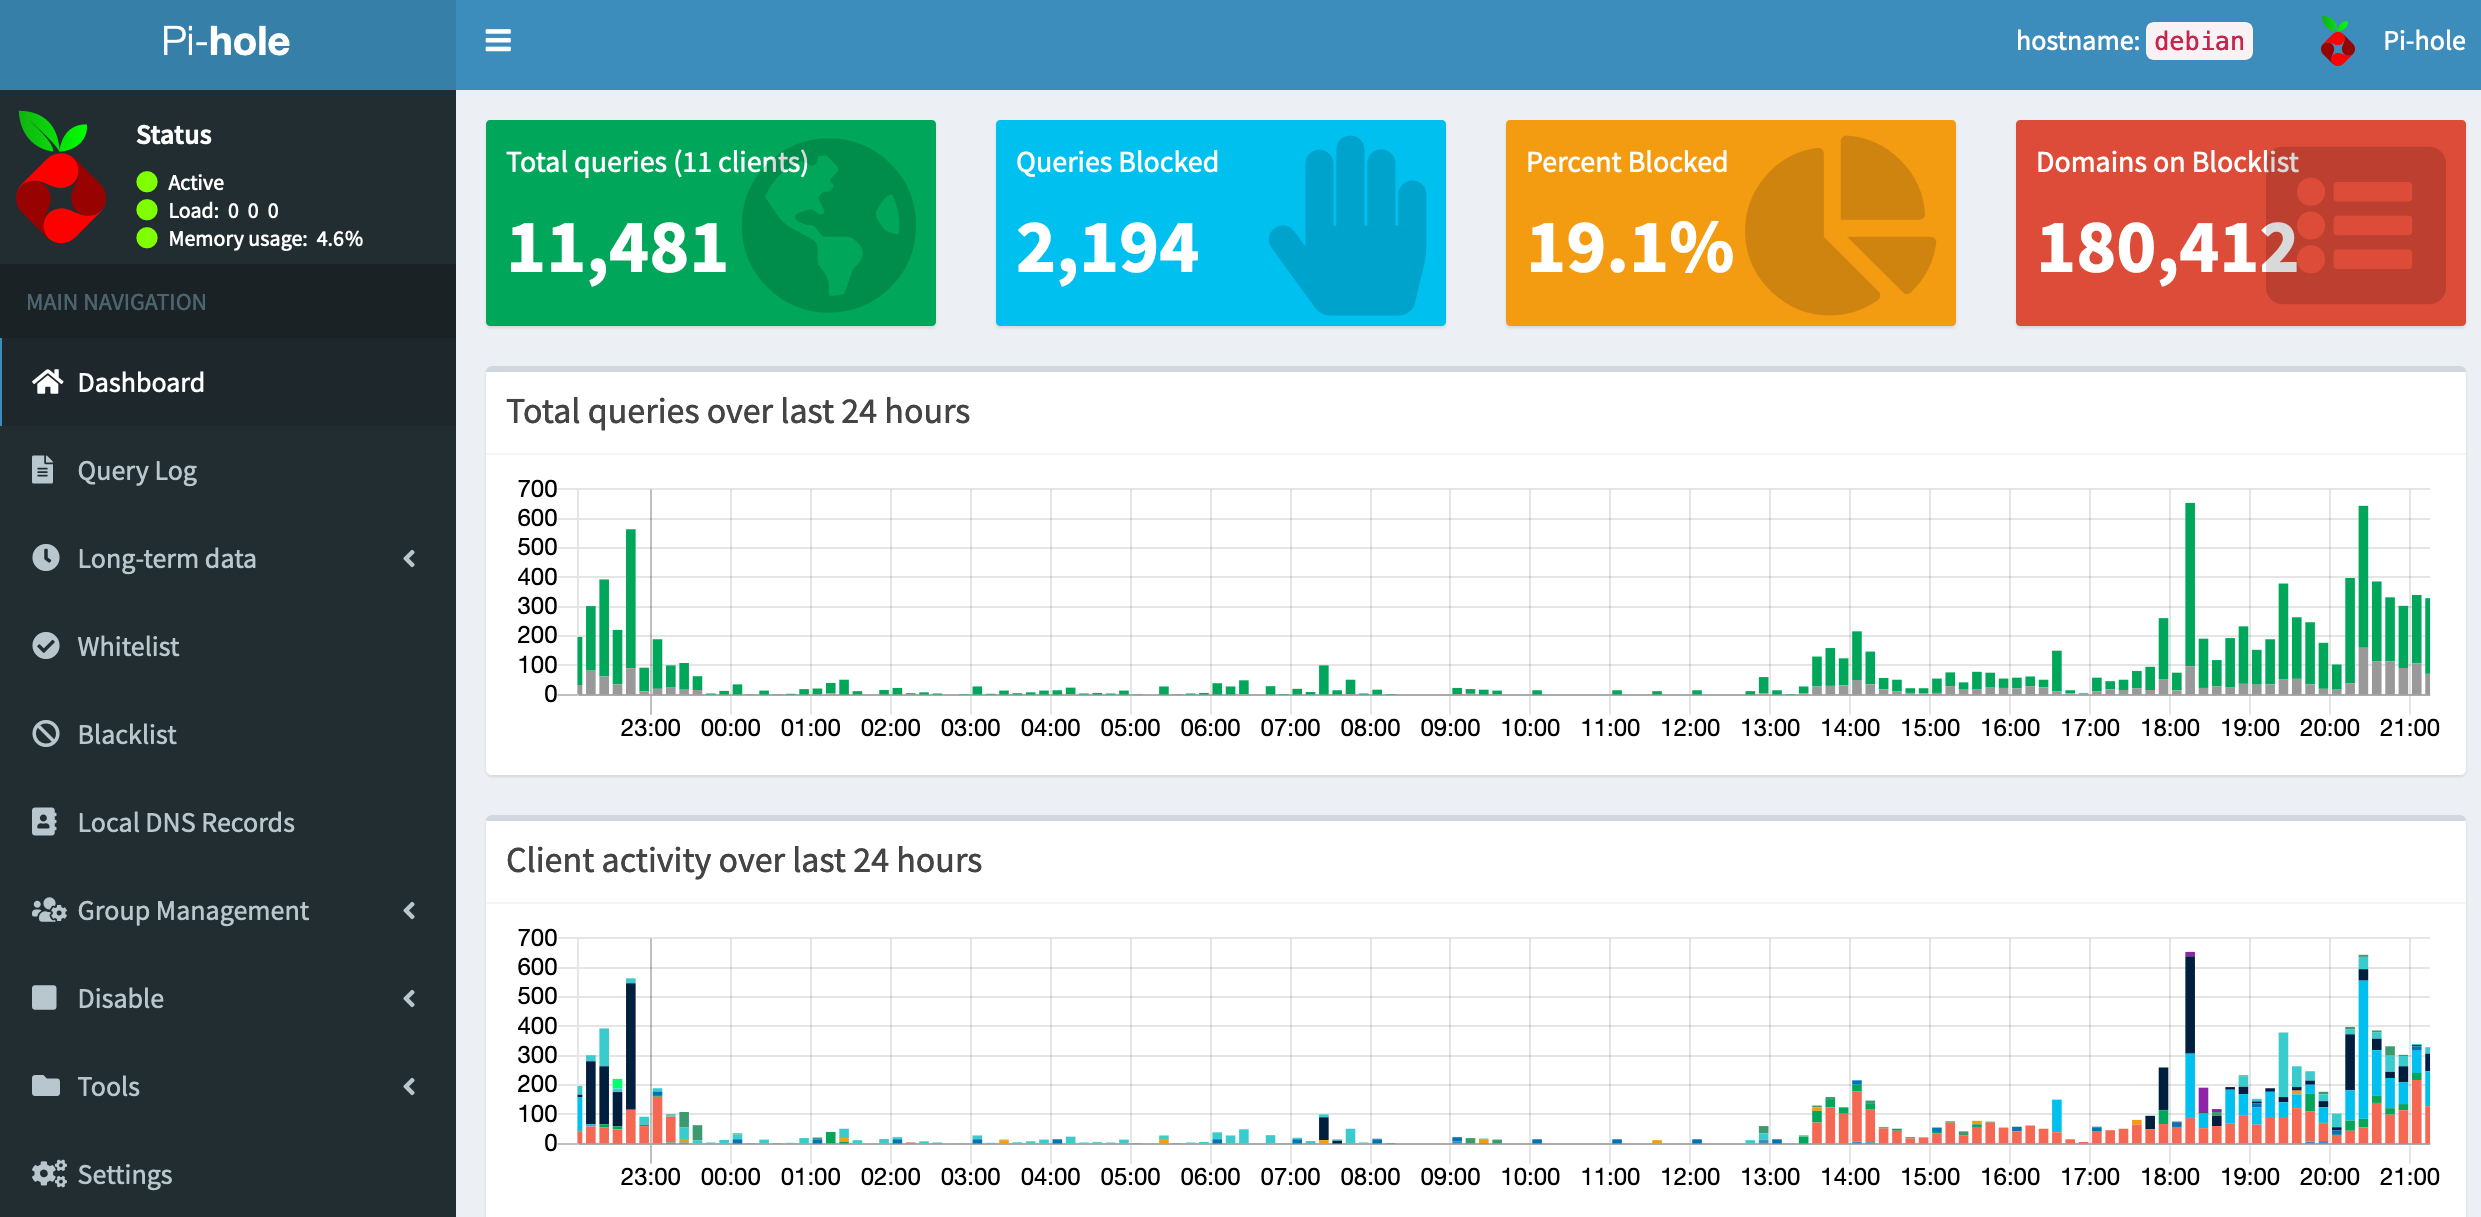Screen dimensions: 2481x1217
Task: Open the Pi-hole user menu label
Action: pos(2423,41)
